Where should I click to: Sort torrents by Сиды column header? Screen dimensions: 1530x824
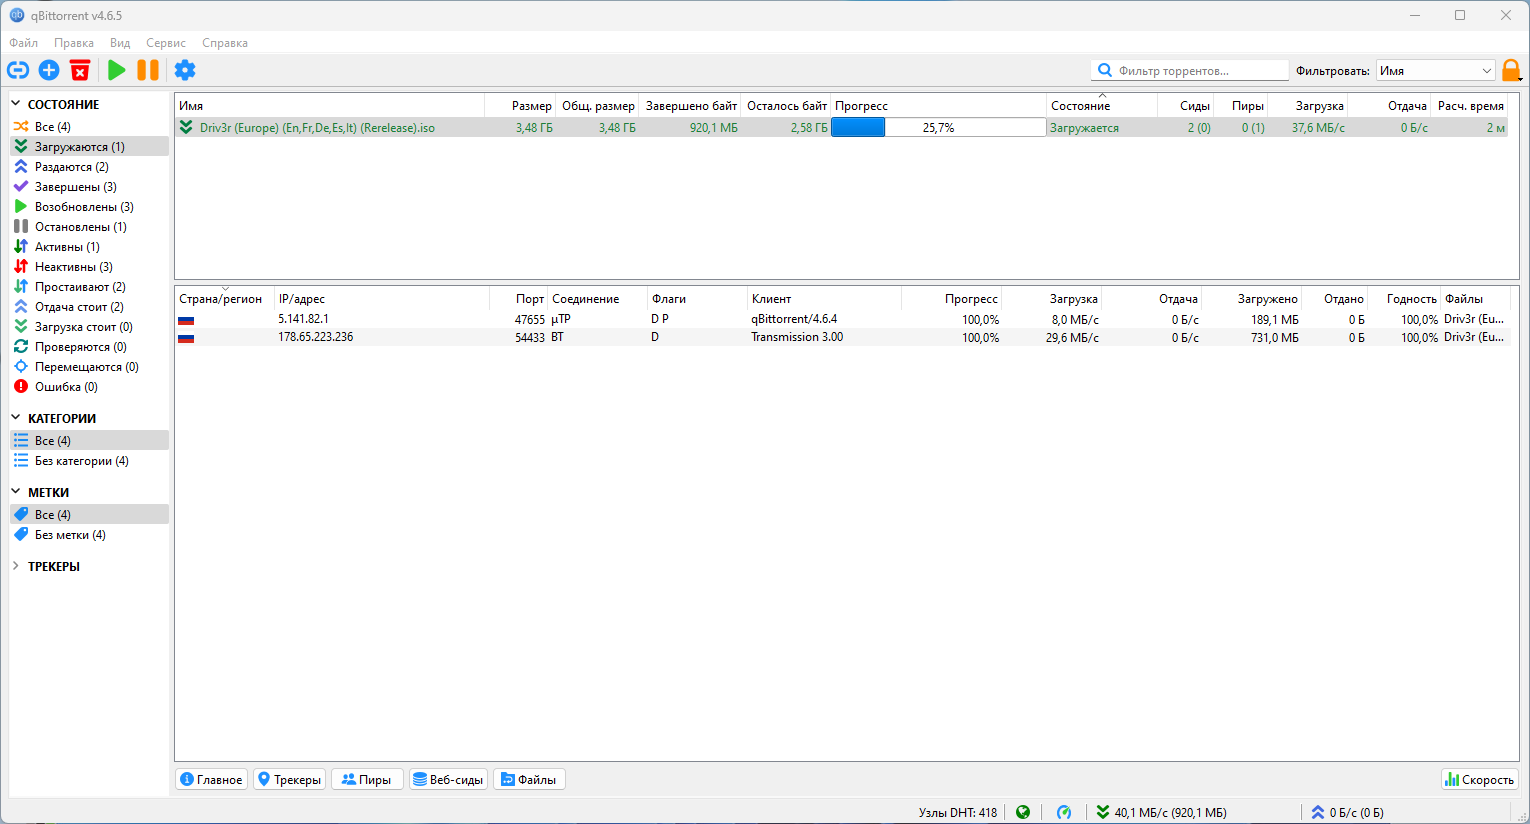click(x=1186, y=106)
